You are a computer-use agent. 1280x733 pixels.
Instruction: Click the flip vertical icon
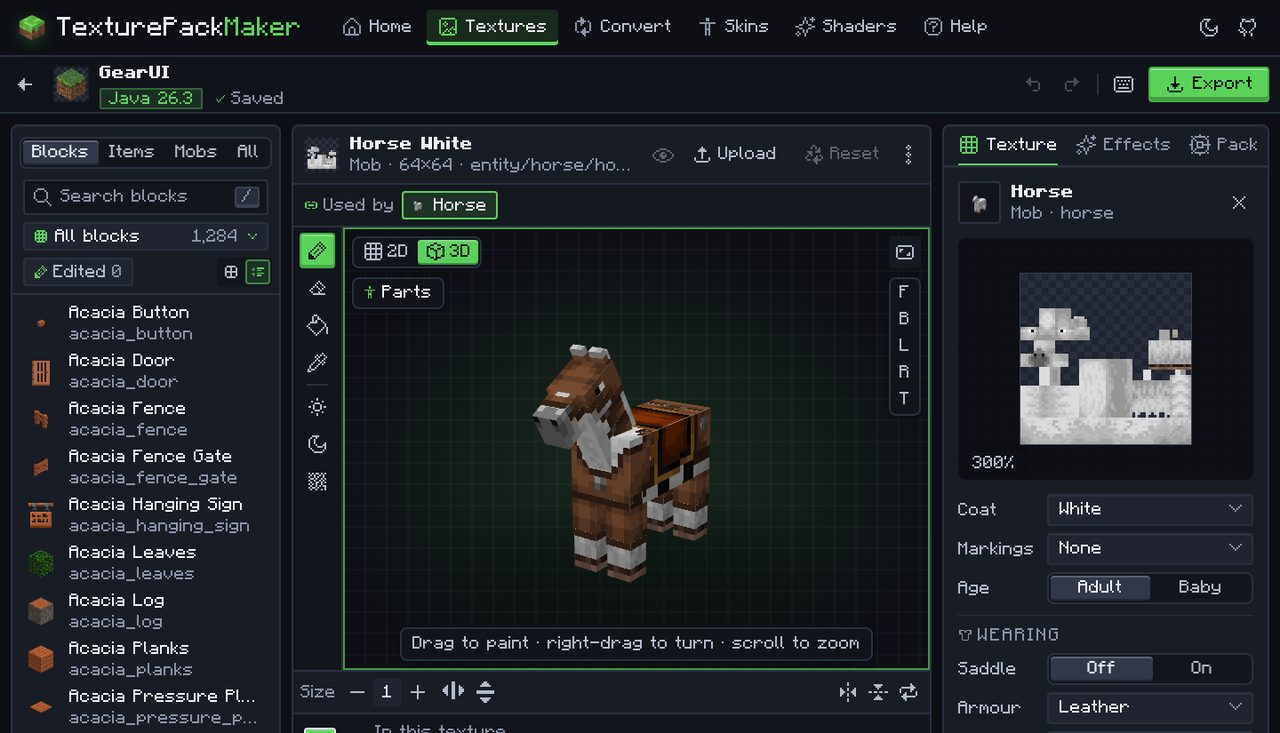click(878, 691)
